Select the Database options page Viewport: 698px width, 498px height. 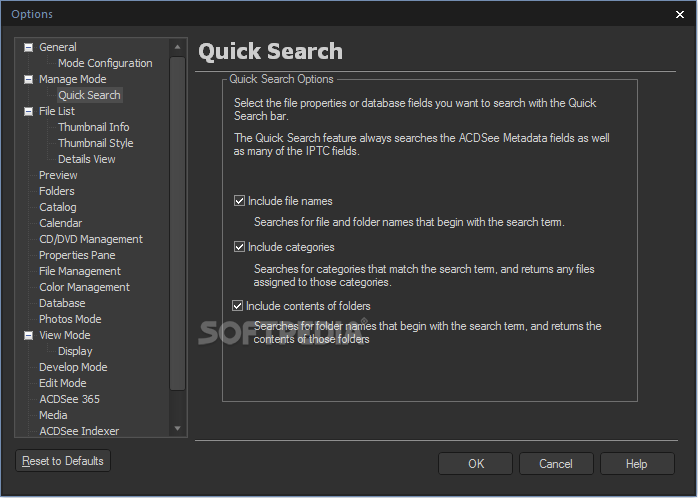62,304
